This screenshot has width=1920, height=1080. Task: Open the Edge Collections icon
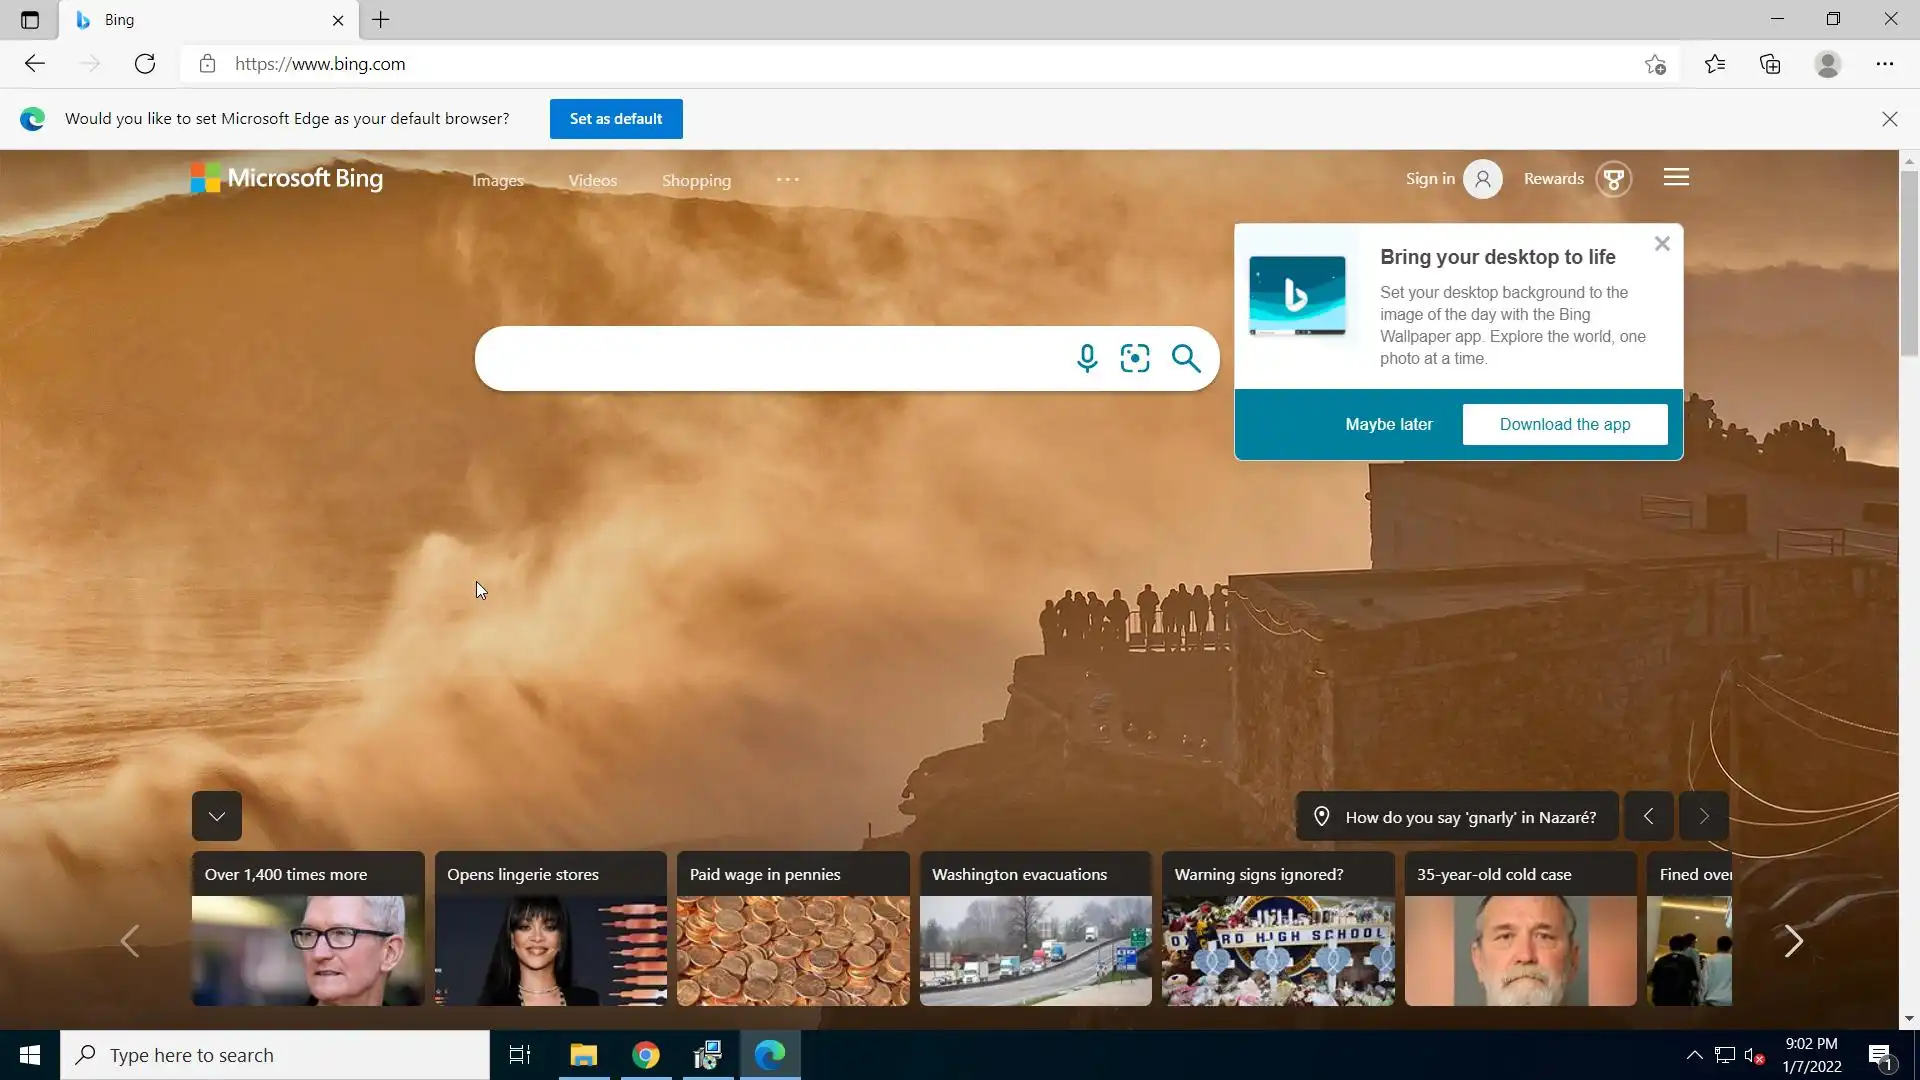pos(1770,64)
